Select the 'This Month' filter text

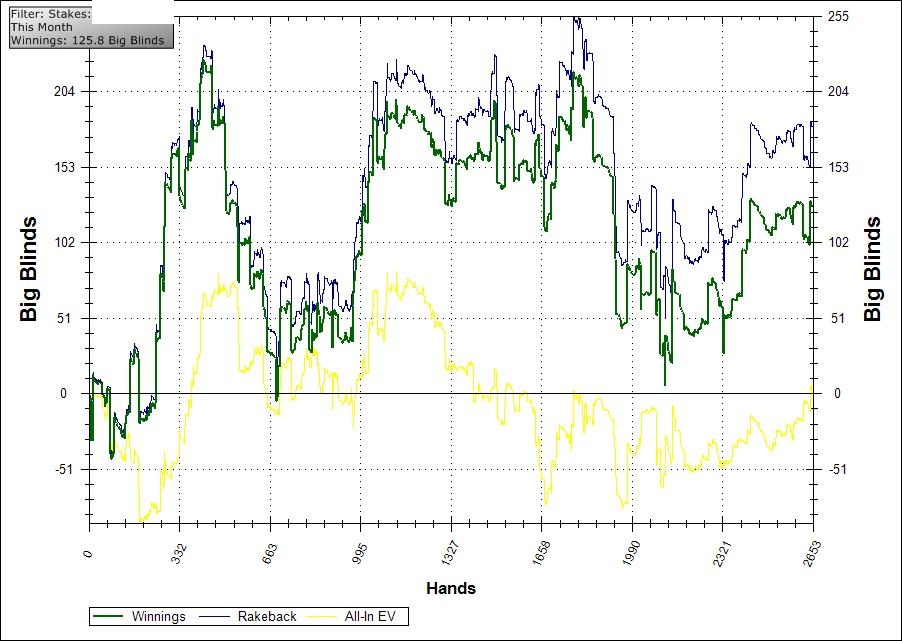[42, 27]
